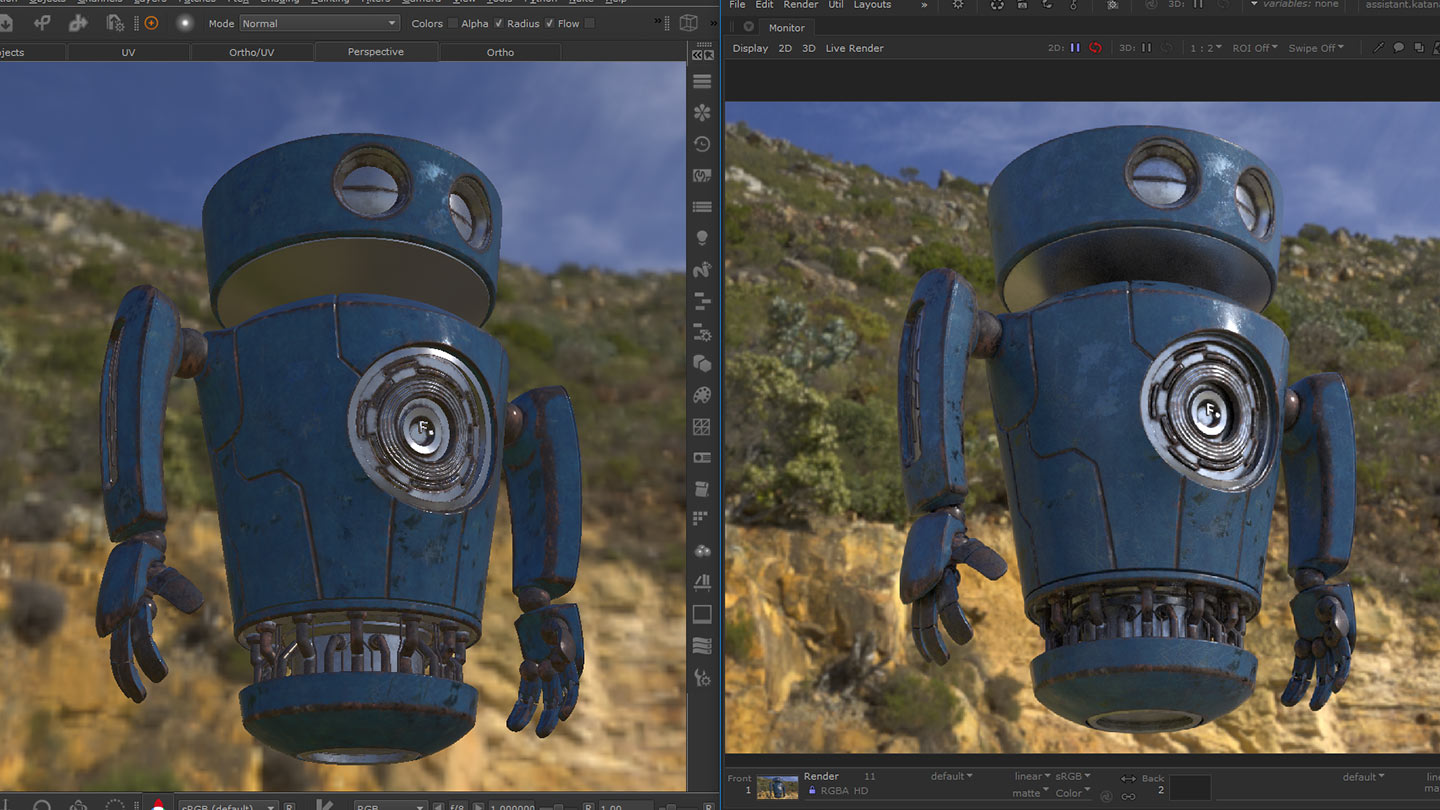Click the wireframe cube icon in Mari toolbar
Image resolution: width=1440 pixels, height=810 pixels.
coord(689,23)
